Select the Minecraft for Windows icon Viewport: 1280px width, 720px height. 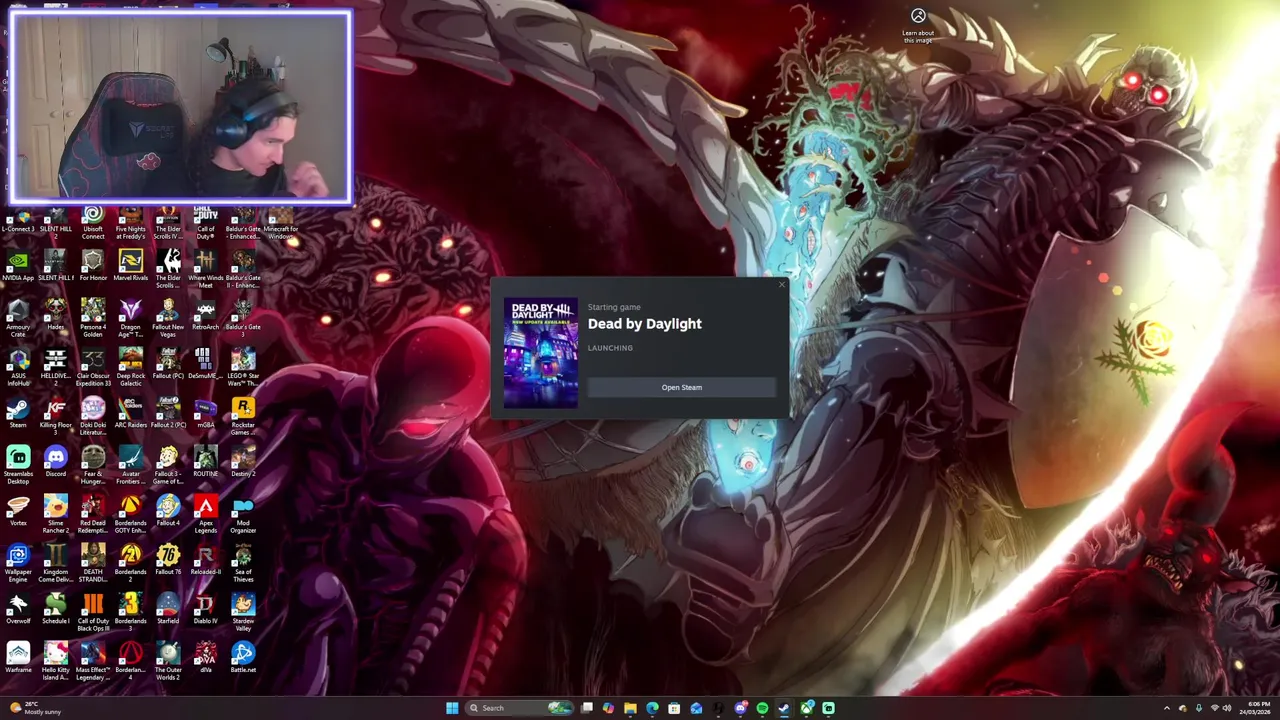pos(281,223)
